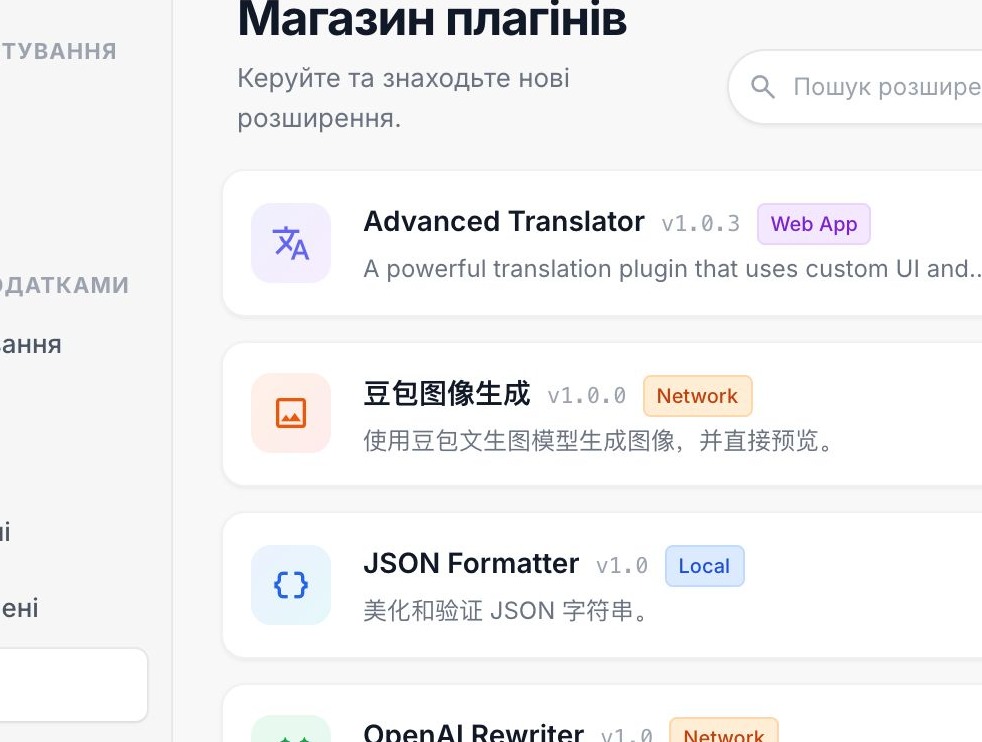Open the JSON Formatter title
982x742 pixels.
coord(471,564)
